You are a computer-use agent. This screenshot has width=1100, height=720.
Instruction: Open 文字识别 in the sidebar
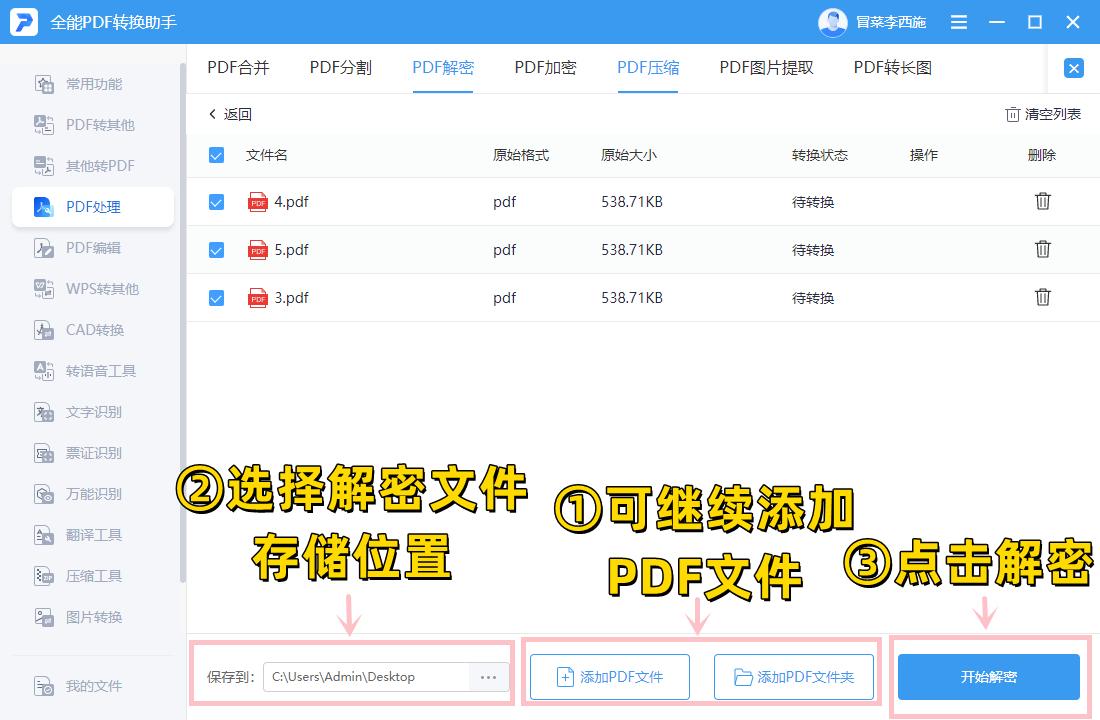pos(93,412)
